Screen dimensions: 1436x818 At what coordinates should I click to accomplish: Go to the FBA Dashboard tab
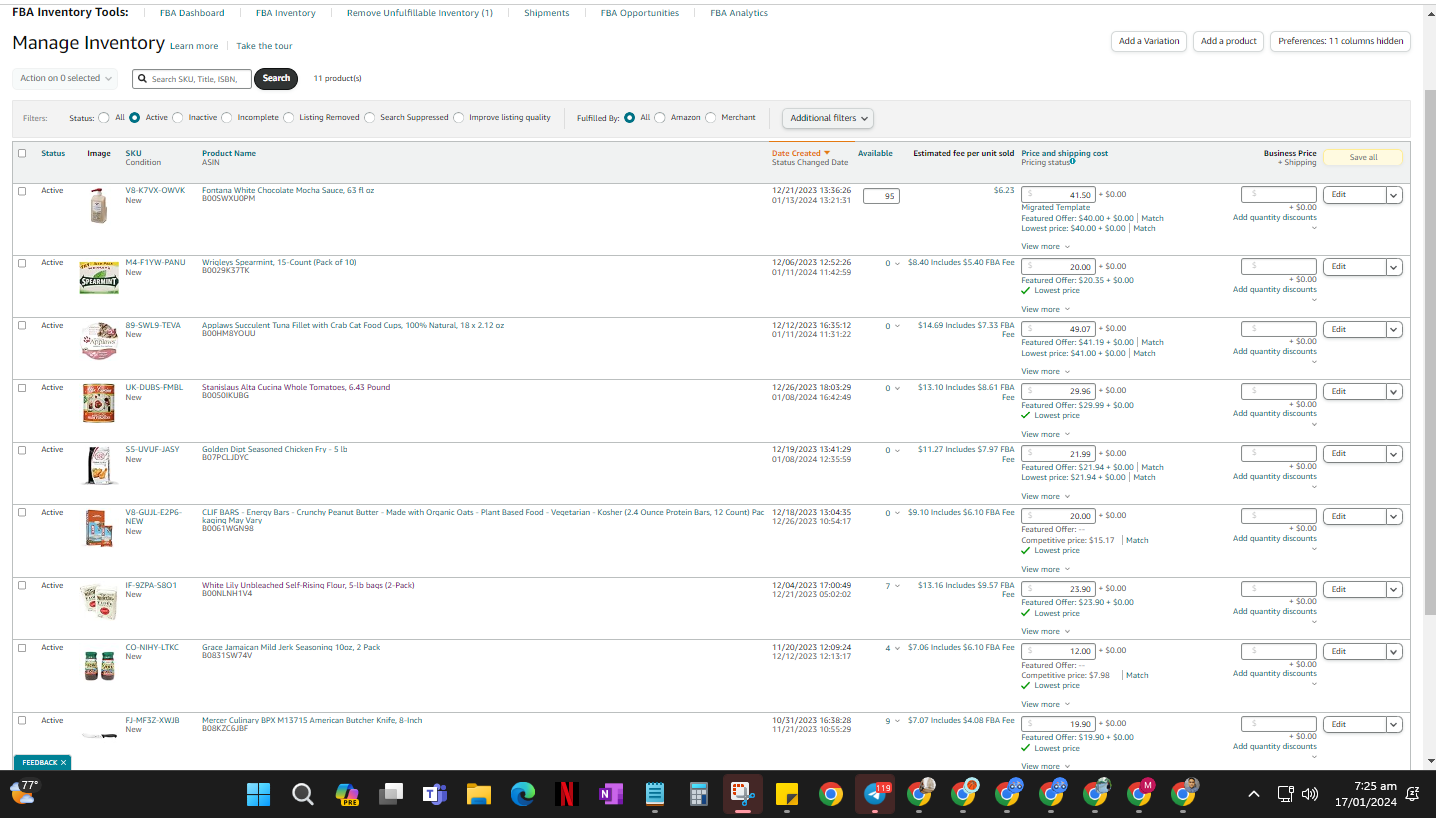click(x=192, y=13)
